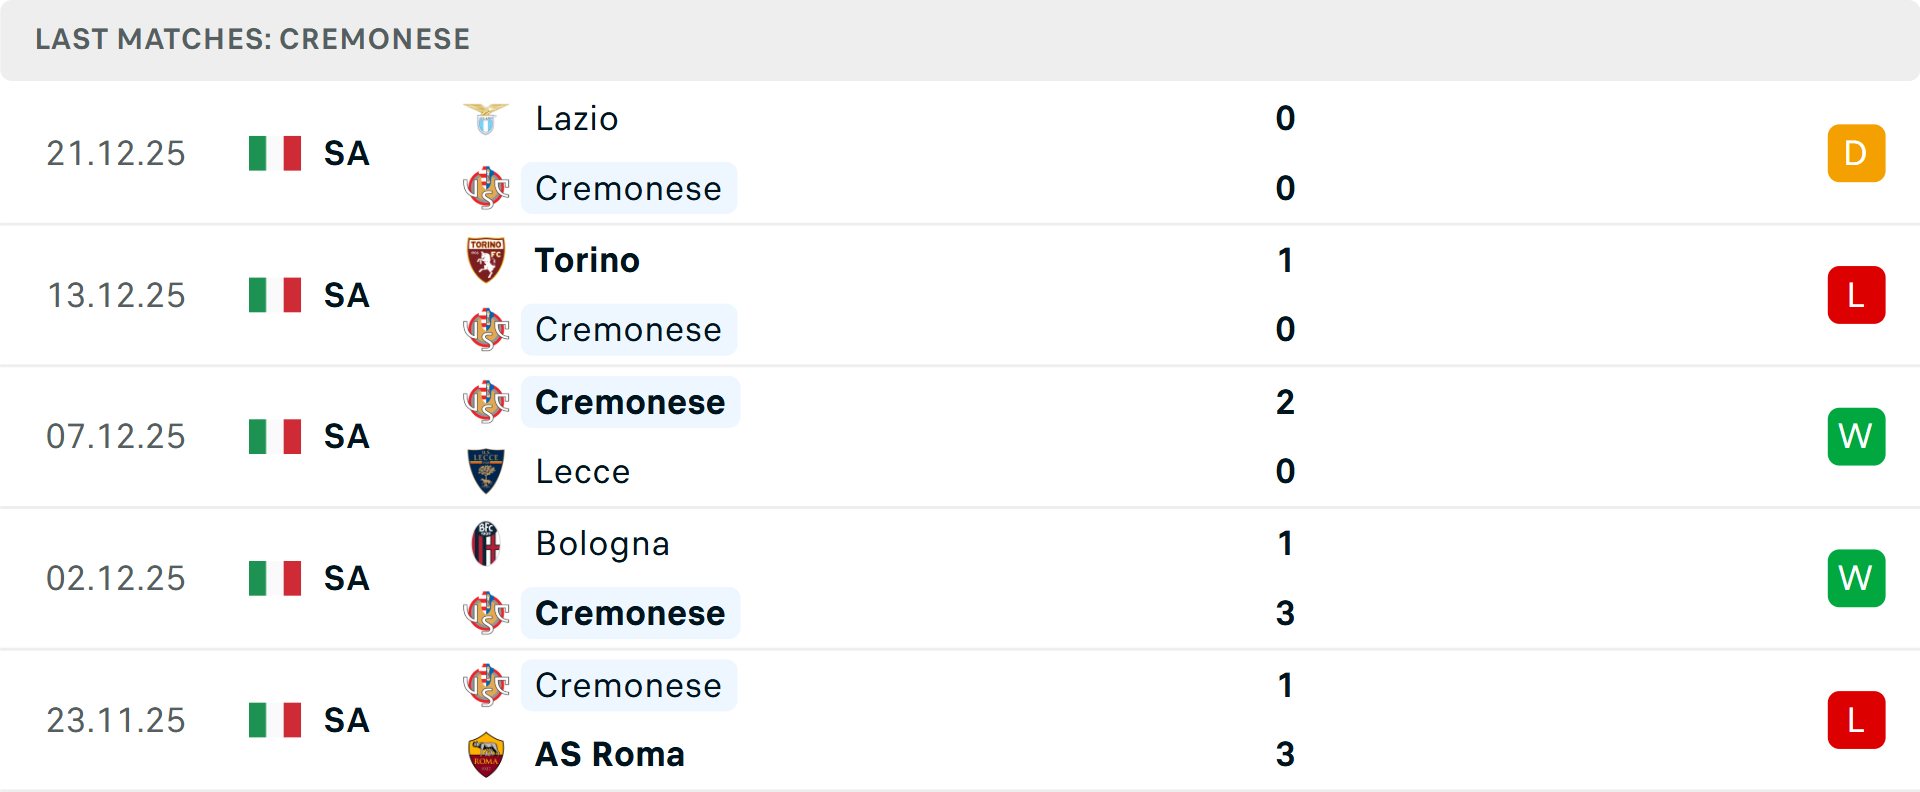This screenshot has width=1920, height=792.
Task: Open the Bologna team link
Action: (x=602, y=543)
